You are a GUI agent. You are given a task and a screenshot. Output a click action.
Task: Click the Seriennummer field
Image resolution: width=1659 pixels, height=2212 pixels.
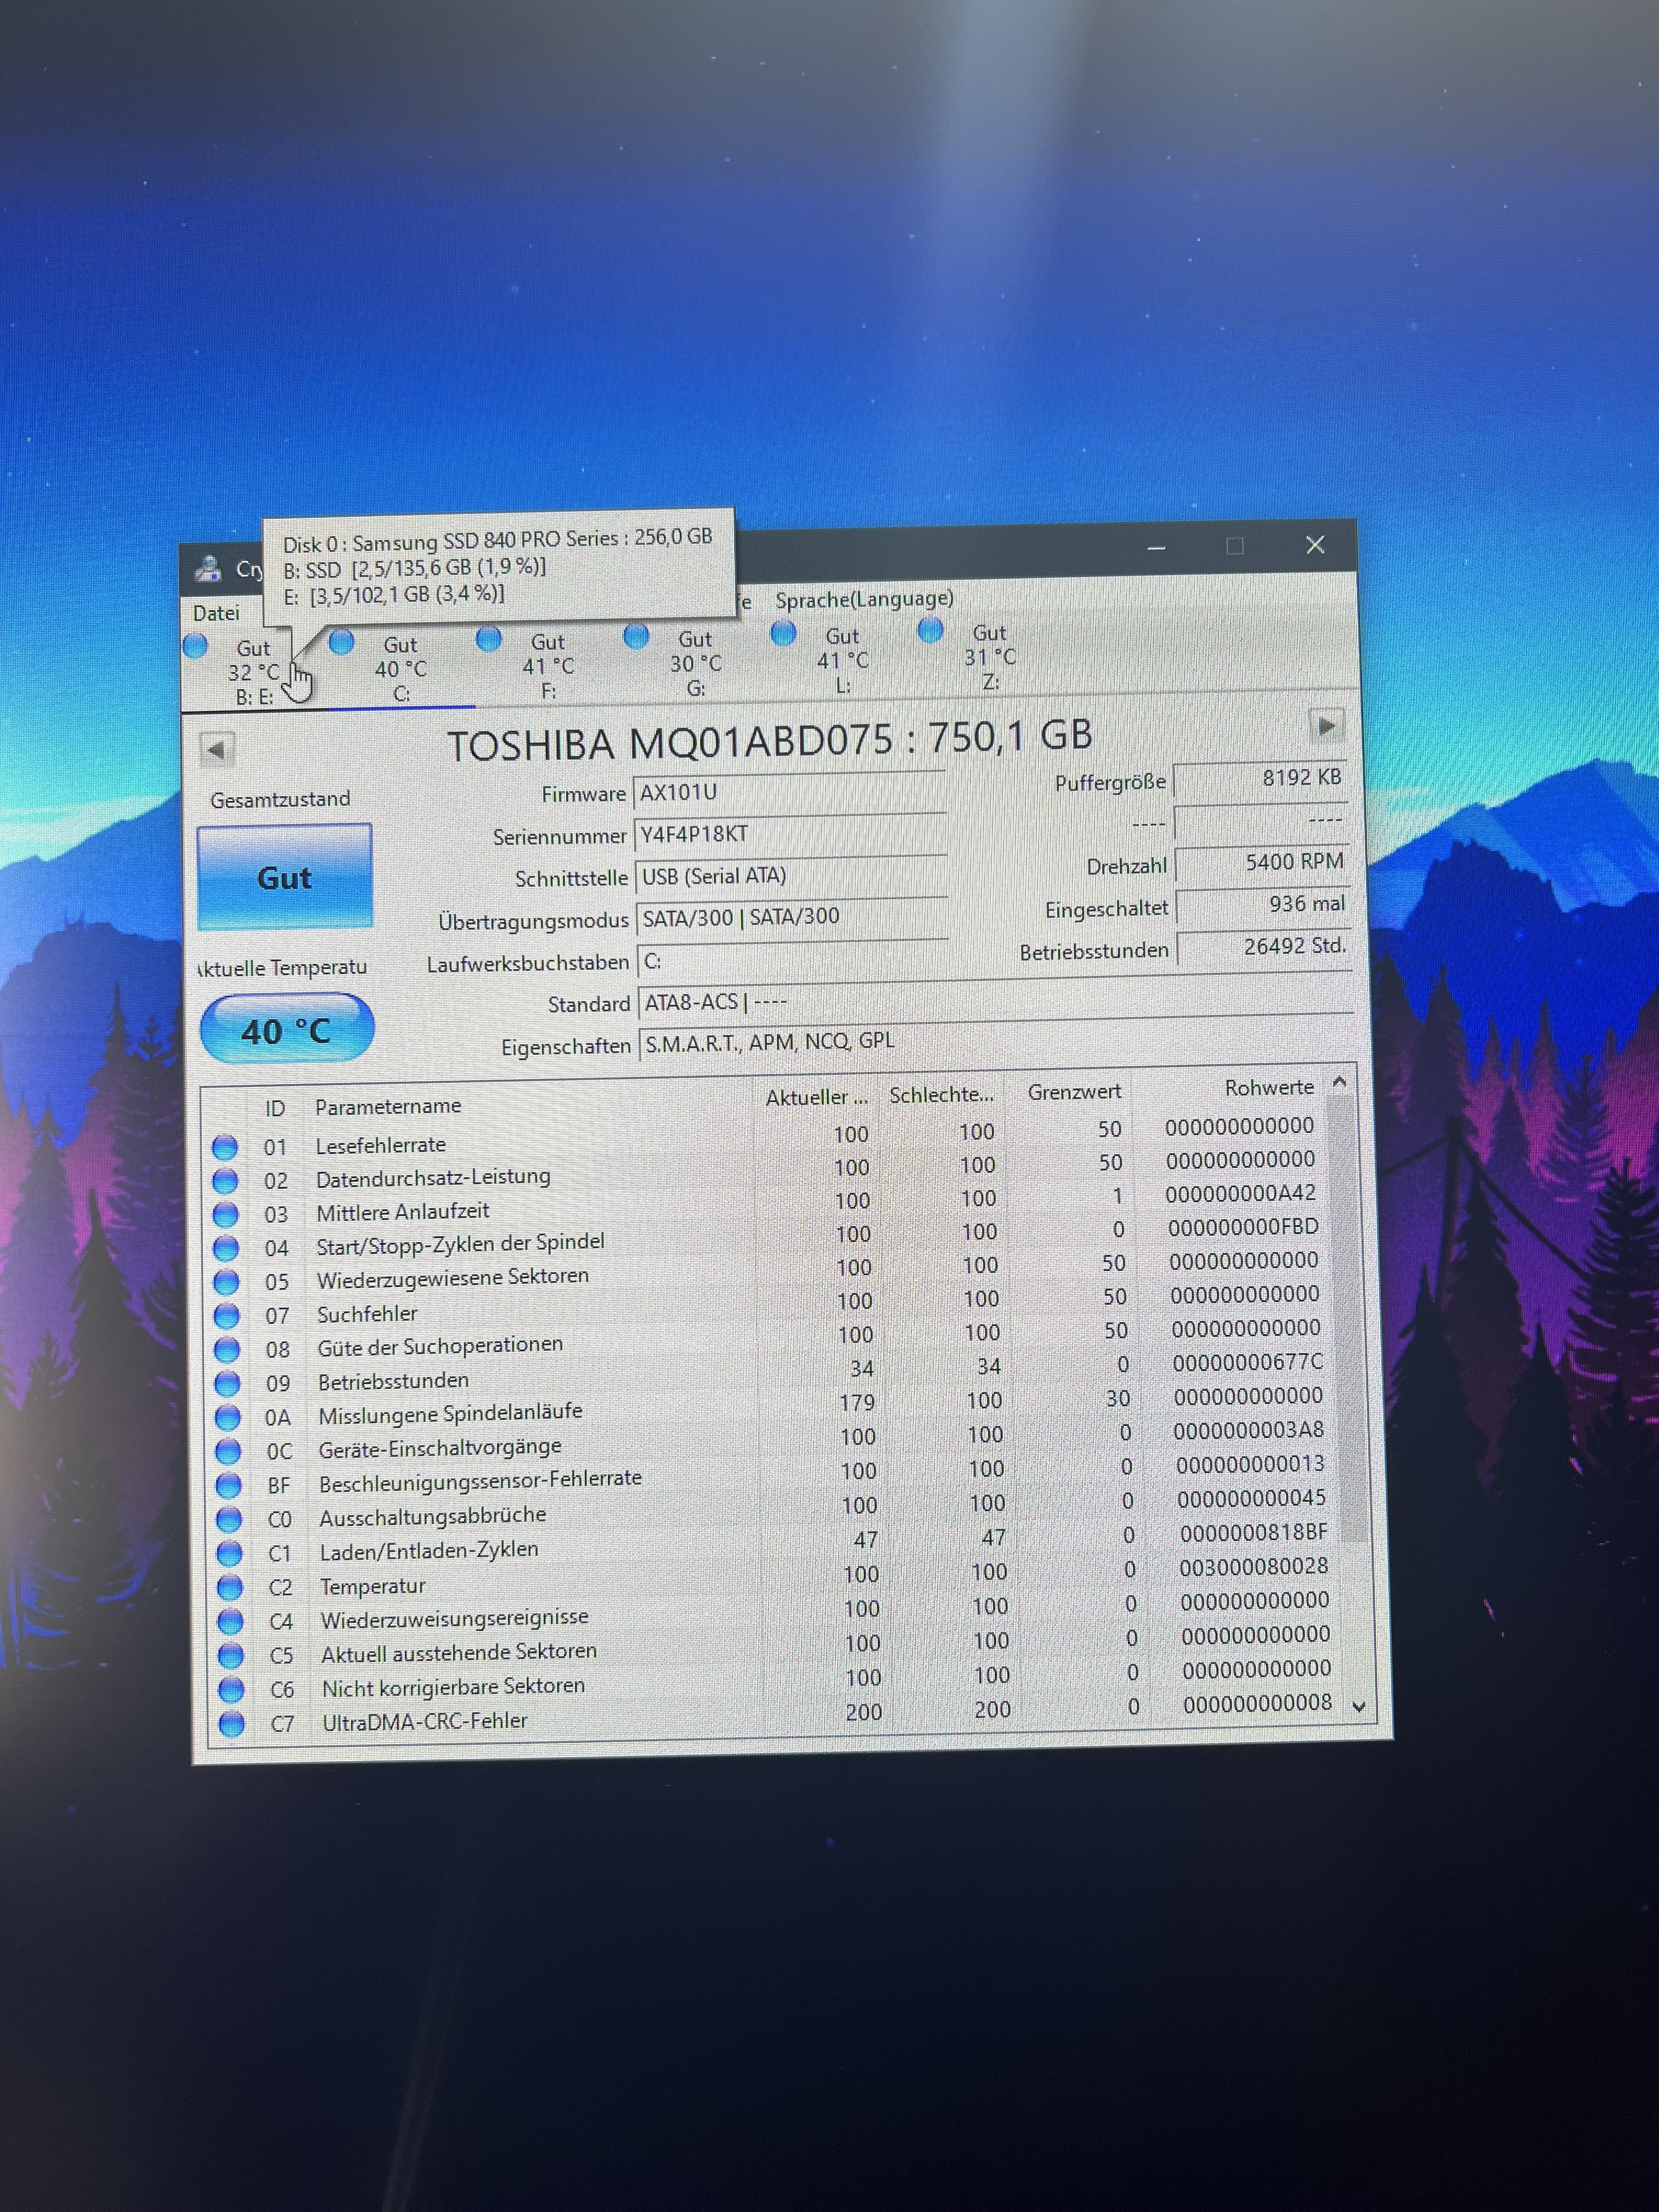[x=790, y=834]
